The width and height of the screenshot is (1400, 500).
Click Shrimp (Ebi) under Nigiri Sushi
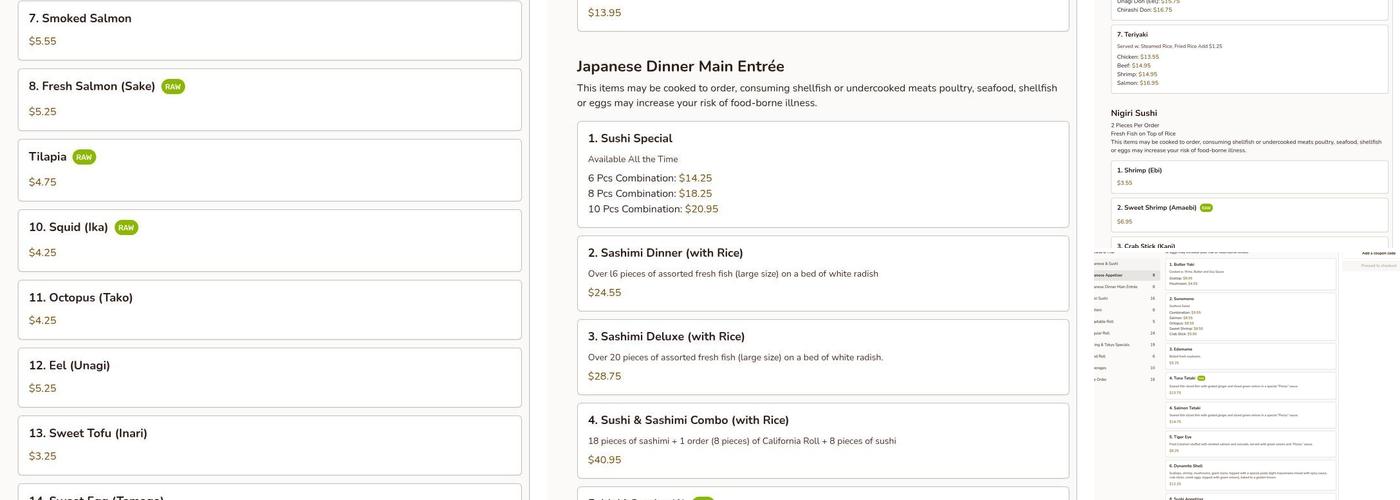(x=1249, y=176)
